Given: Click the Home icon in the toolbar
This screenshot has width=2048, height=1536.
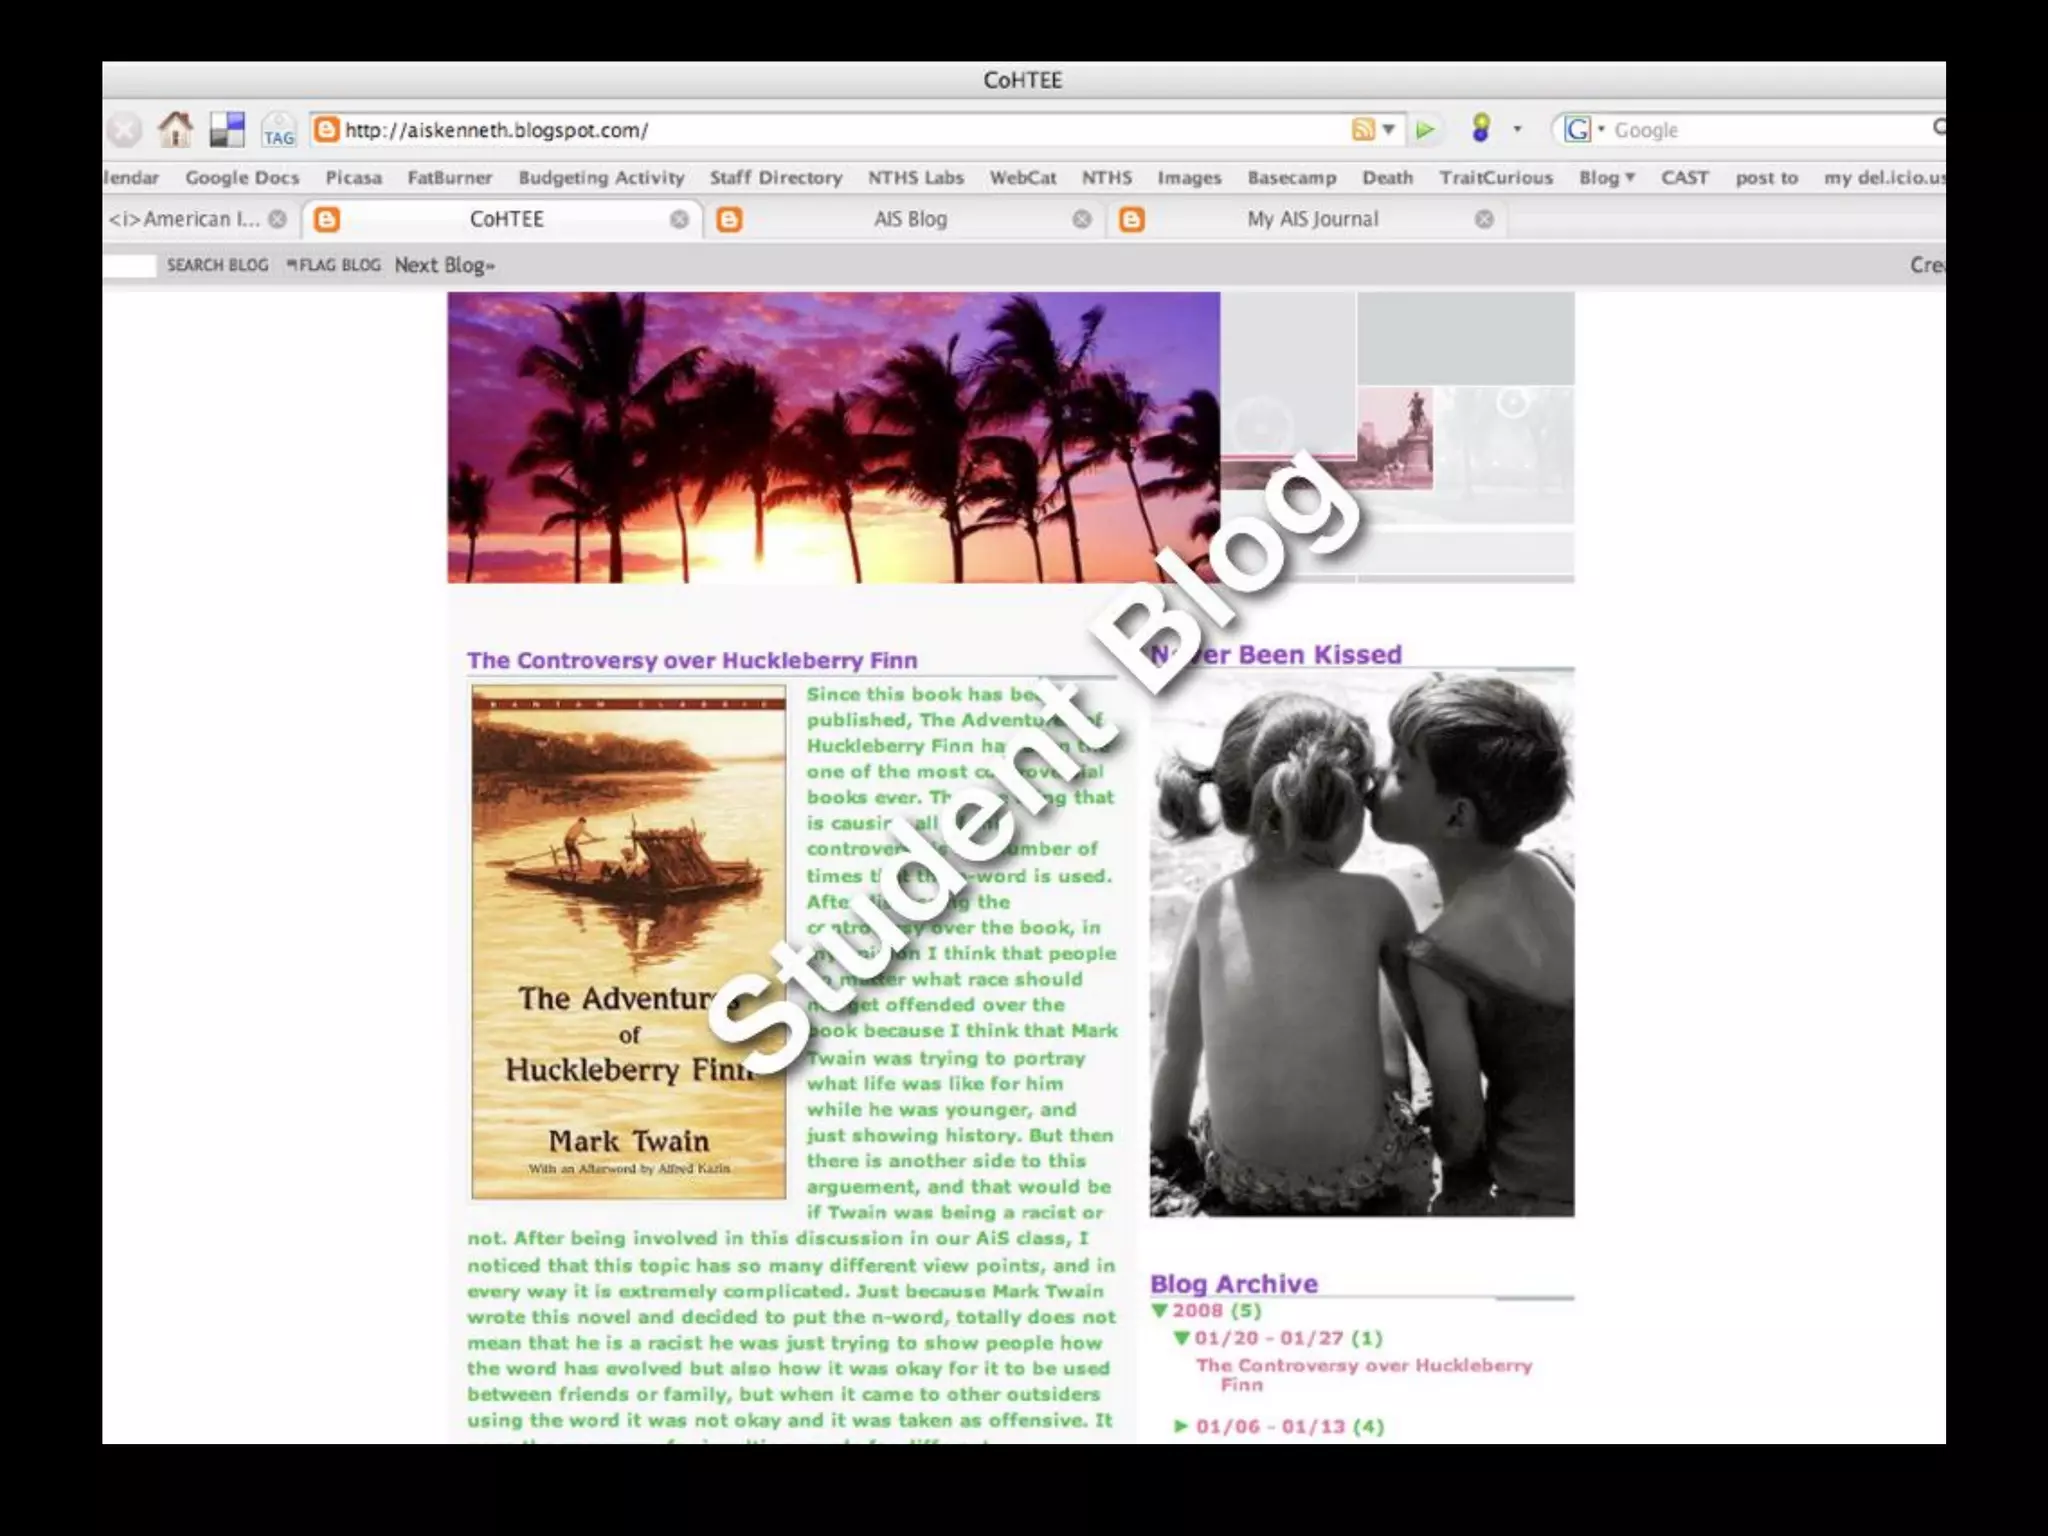Looking at the screenshot, I should tap(176, 129).
